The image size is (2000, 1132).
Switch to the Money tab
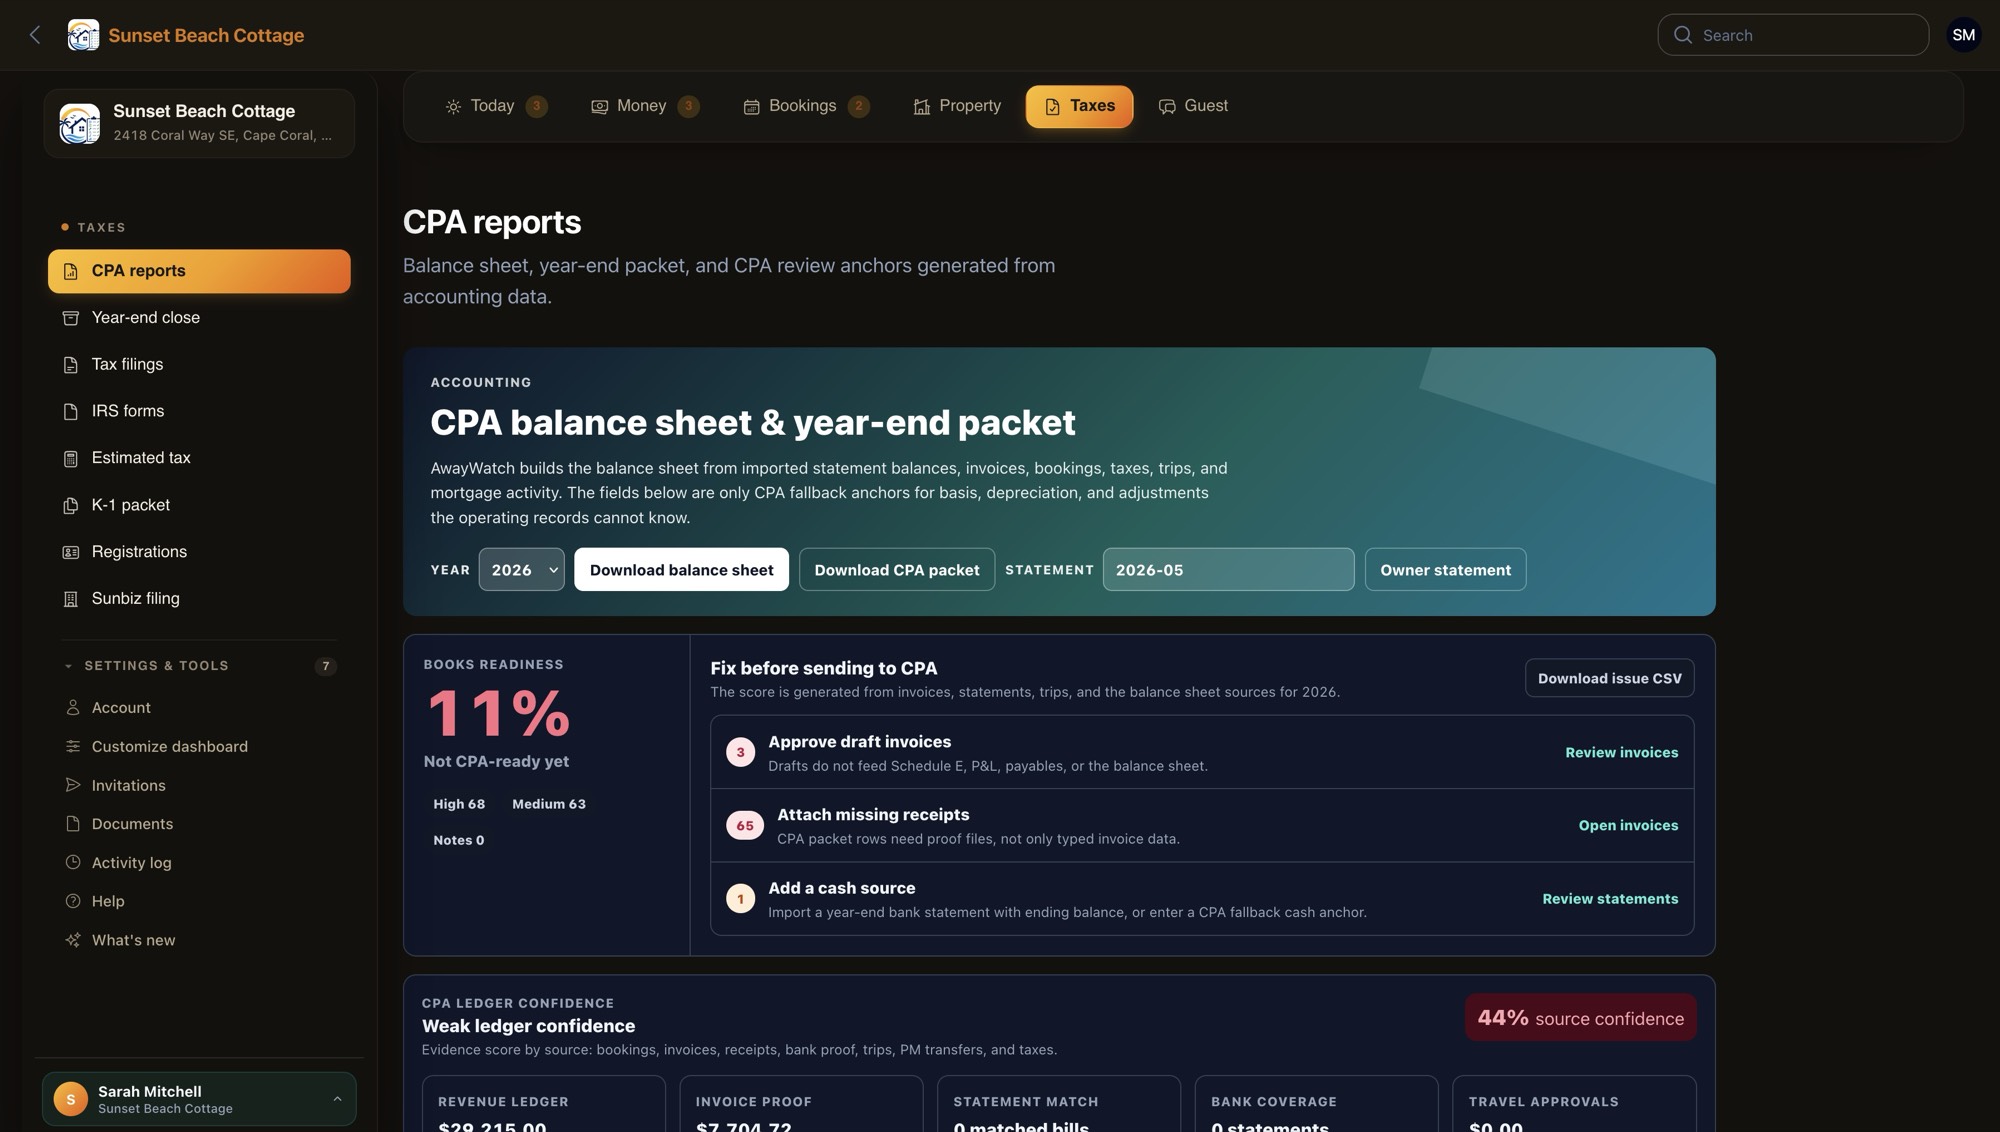[645, 106]
